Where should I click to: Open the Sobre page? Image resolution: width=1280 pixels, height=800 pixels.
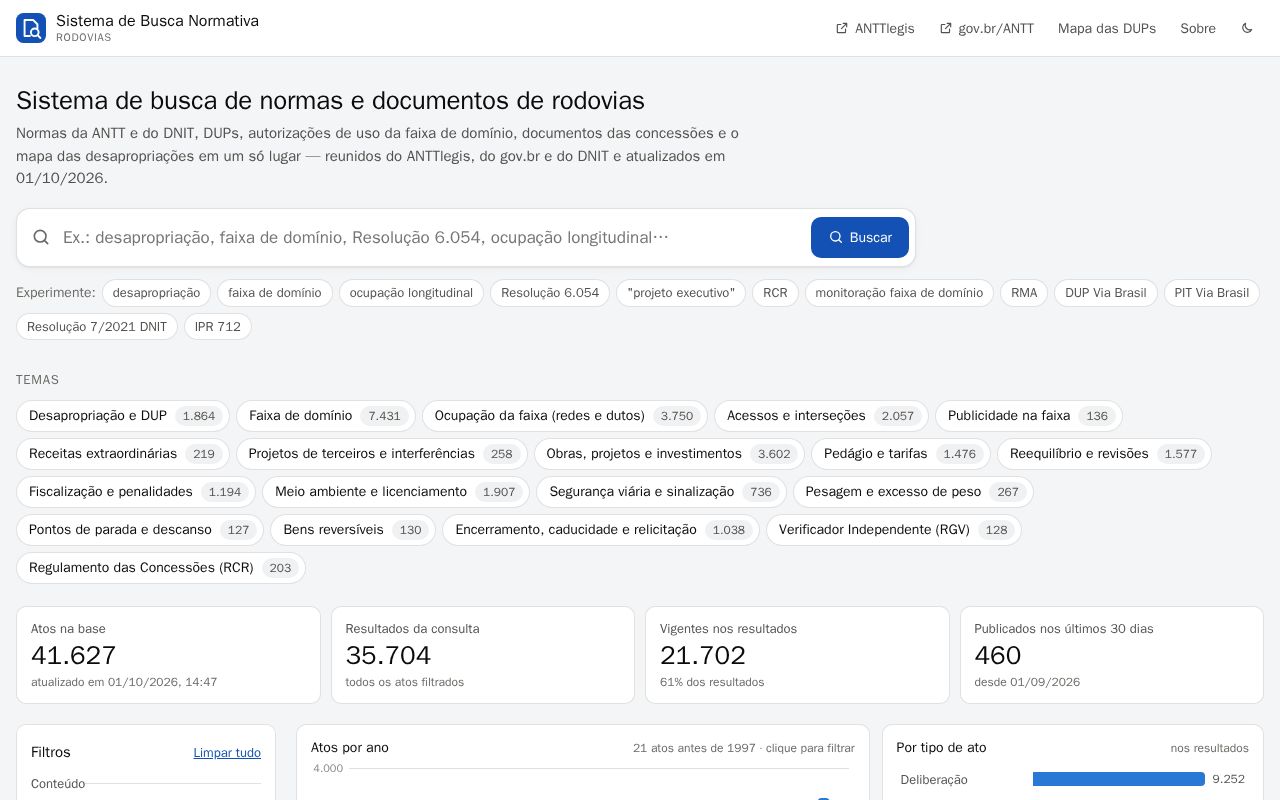[1198, 28]
